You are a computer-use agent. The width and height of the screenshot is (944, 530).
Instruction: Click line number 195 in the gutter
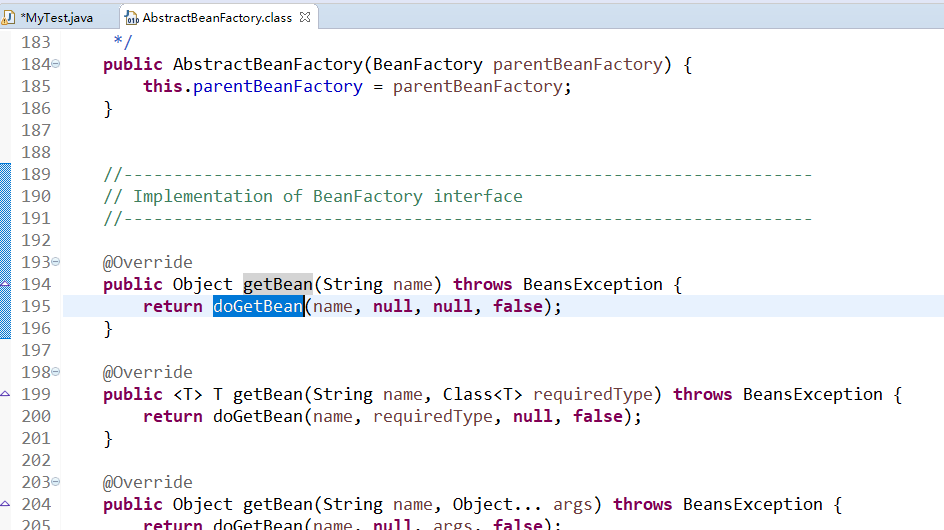(x=36, y=306)
